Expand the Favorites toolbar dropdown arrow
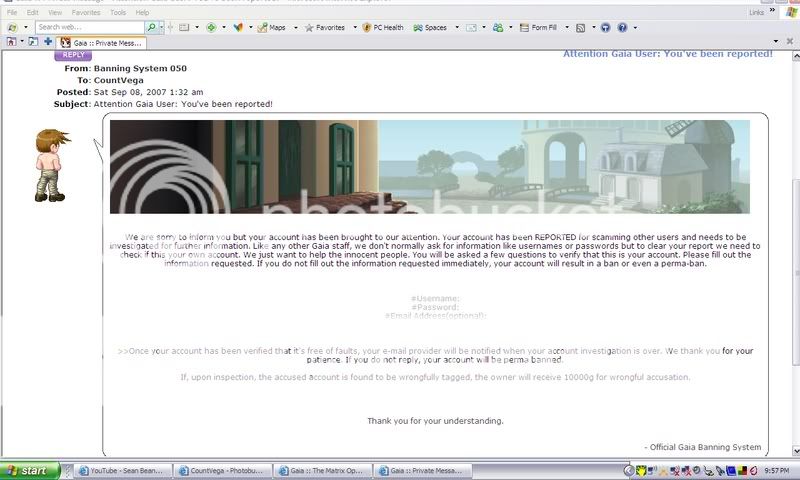Image resolution: width=800 pixels, height=480 pixels. (x=355, y=28)
